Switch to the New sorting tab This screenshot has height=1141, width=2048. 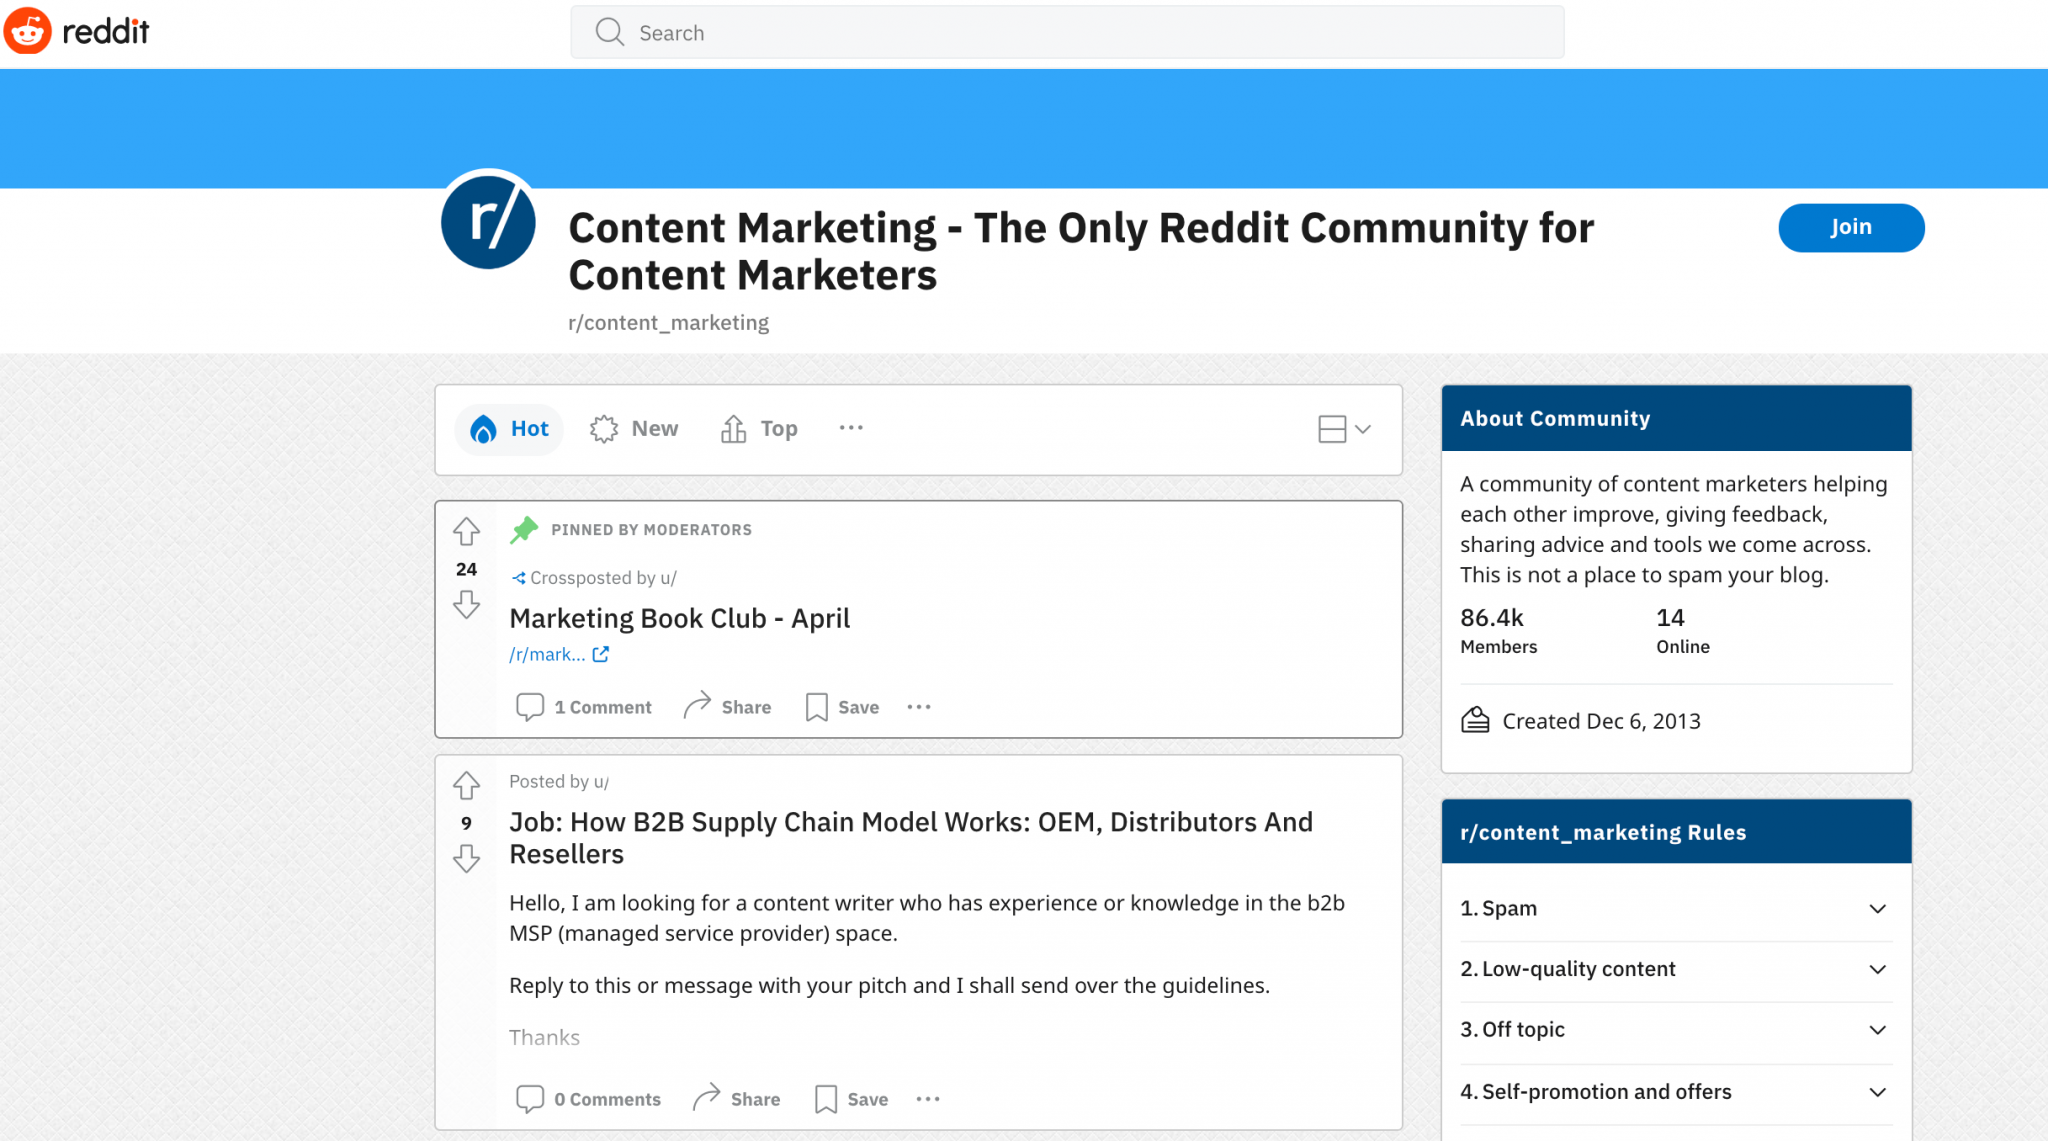(634, 428)
